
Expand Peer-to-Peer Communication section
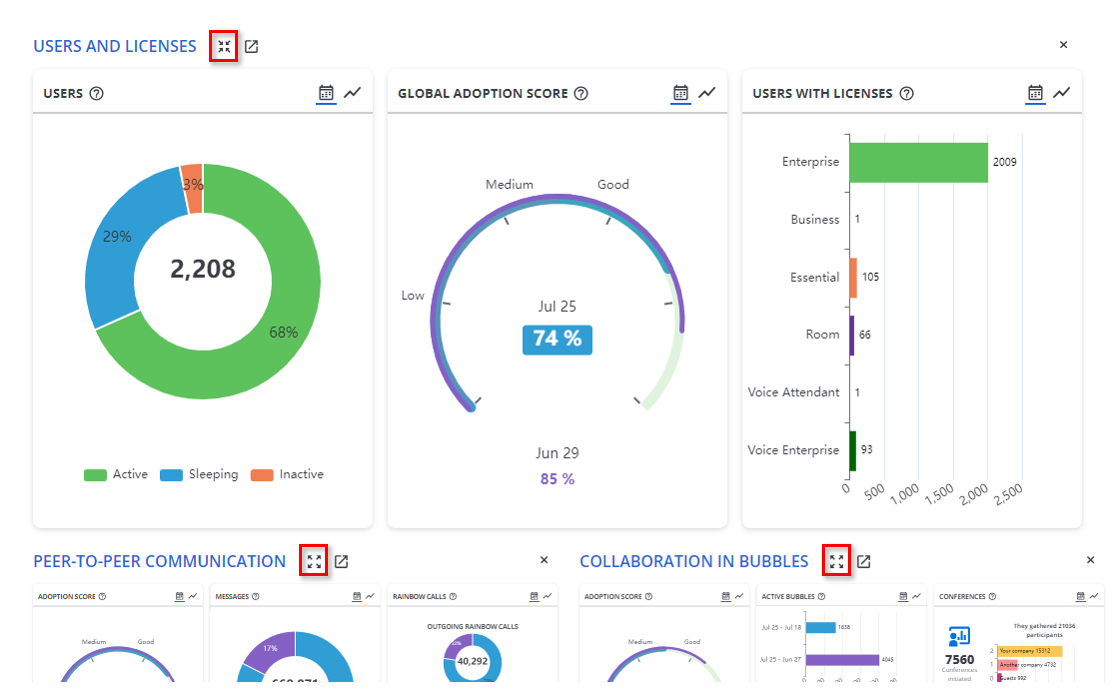[314, 561]
